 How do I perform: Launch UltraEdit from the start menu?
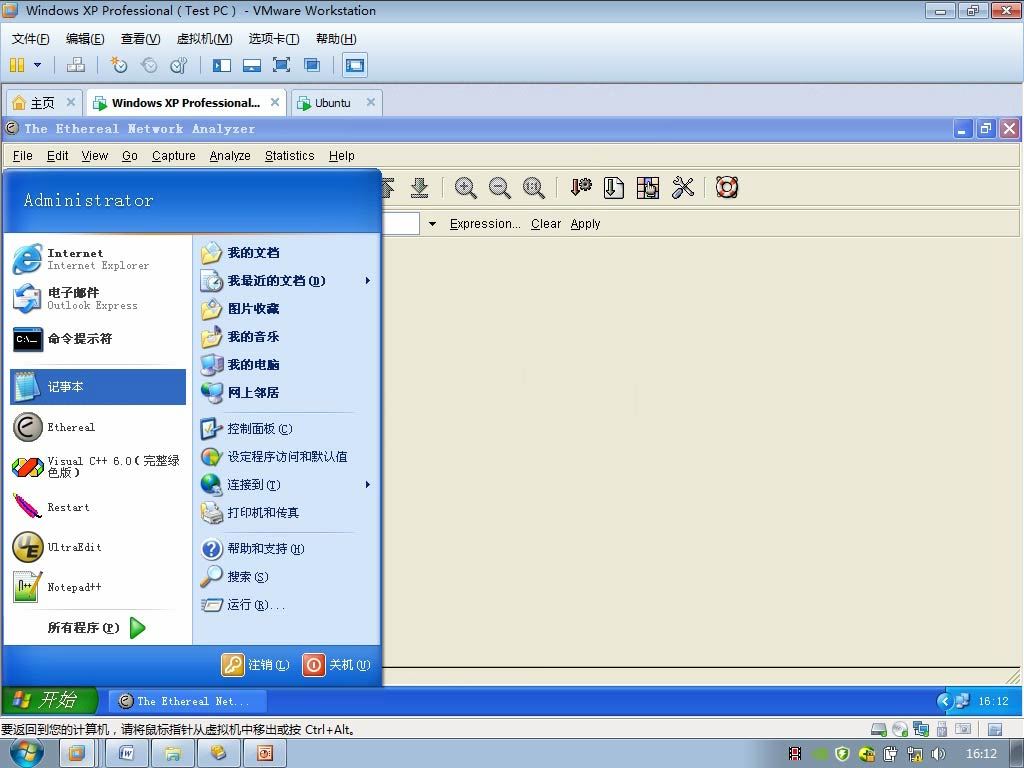click(98, 547)
